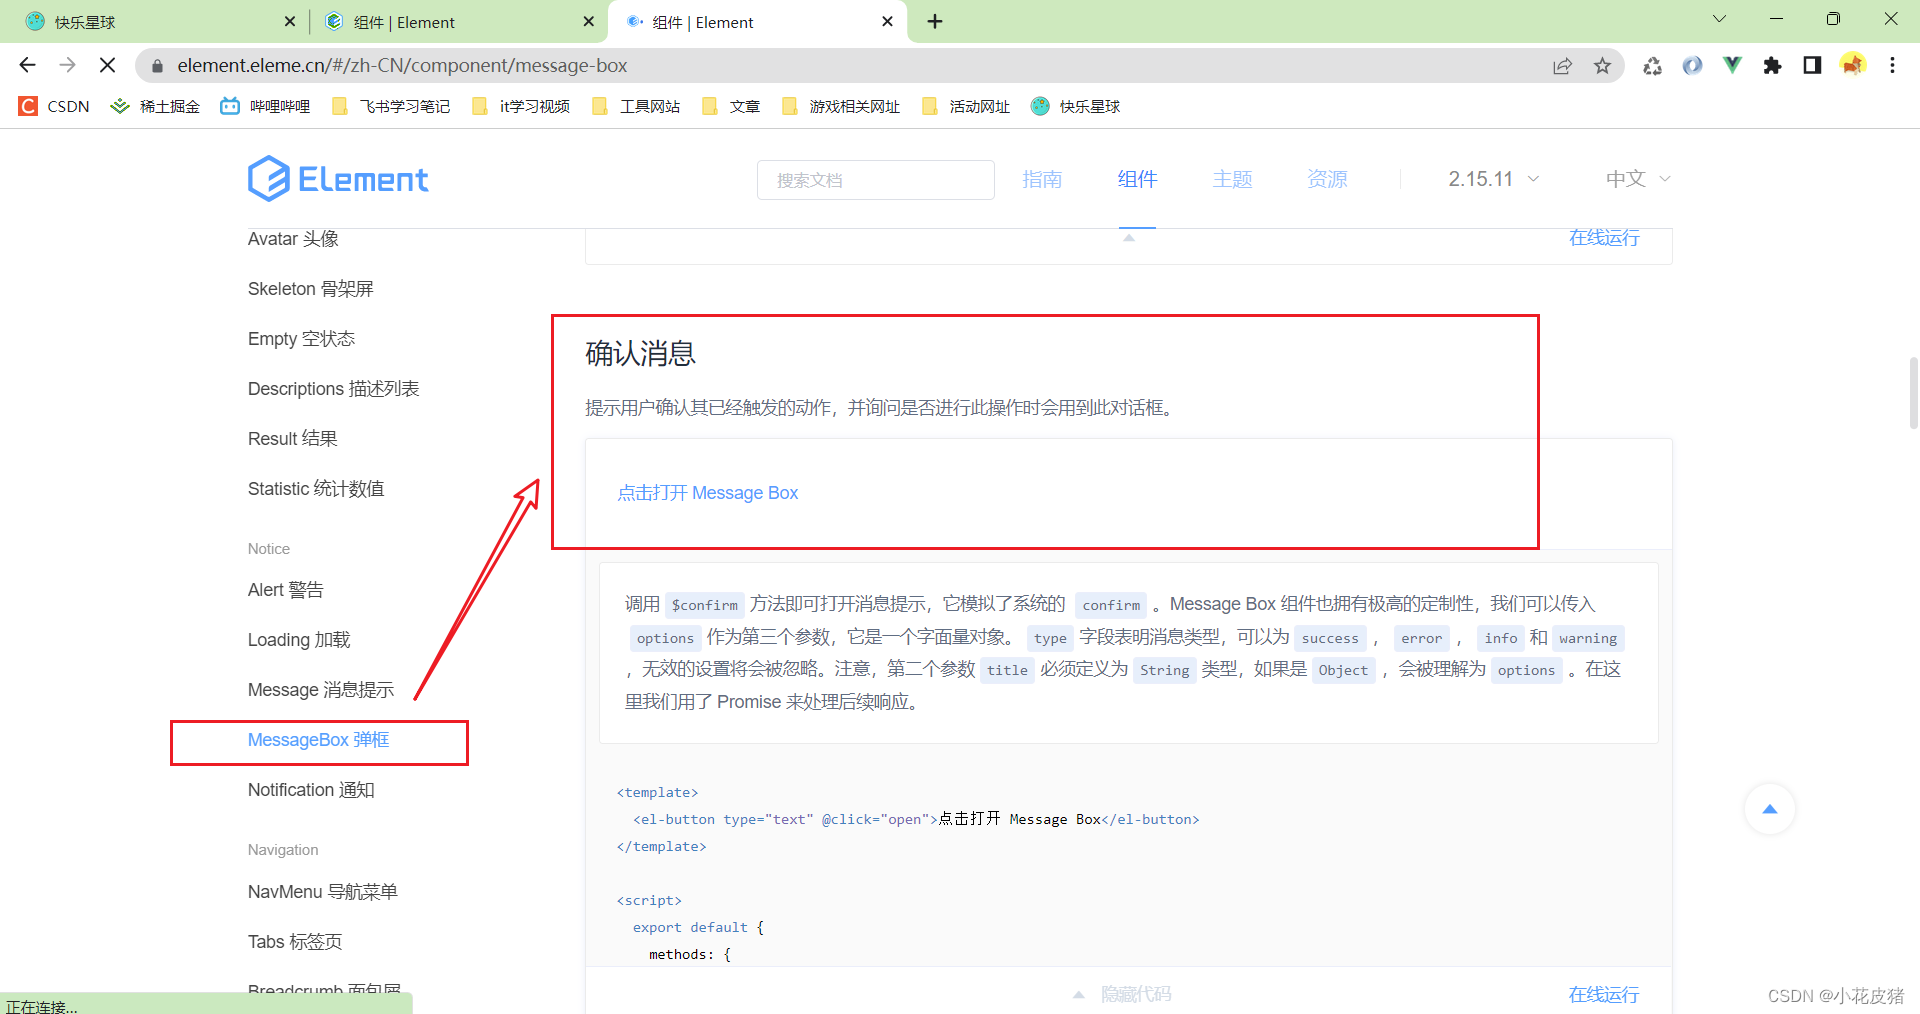1920x1014 pixels.
Task: Click the browser forward arrow
Action: coord(67,65)
